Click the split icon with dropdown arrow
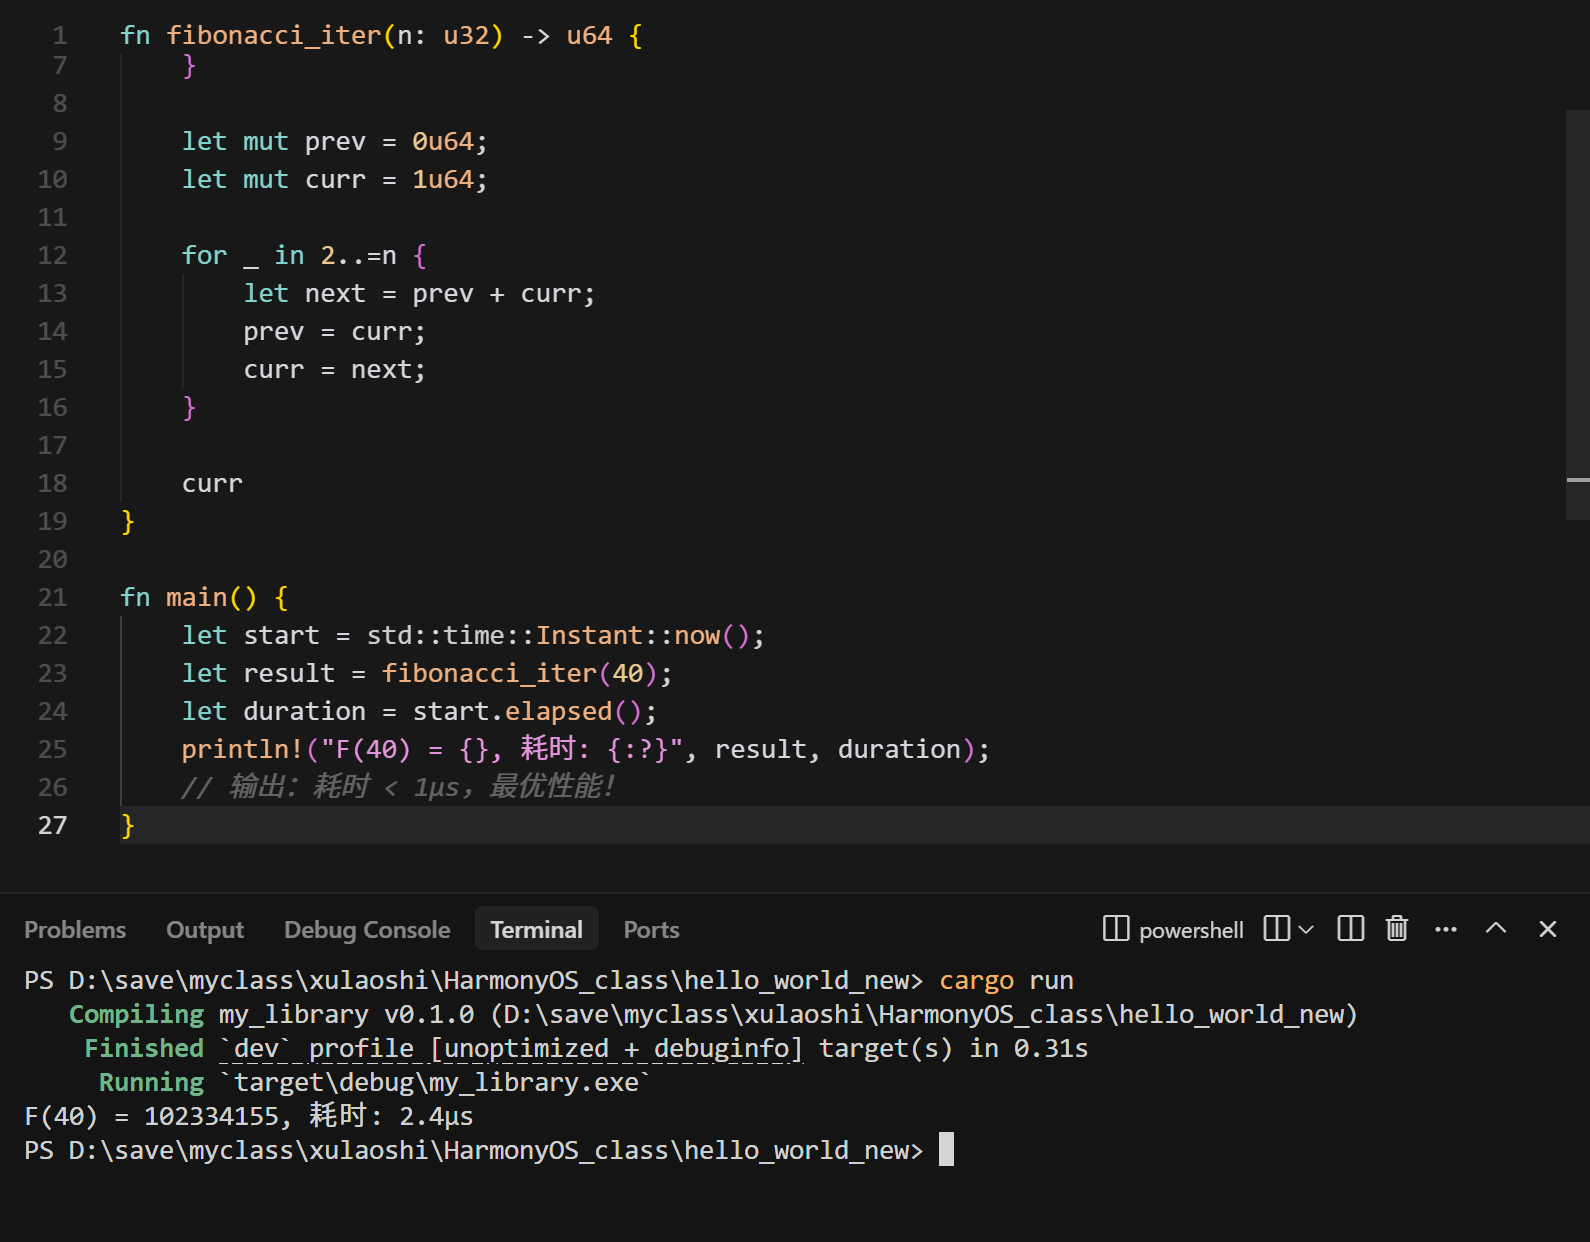Viewport: 1590px width, 1242px height. click(x=1277, y=929)
